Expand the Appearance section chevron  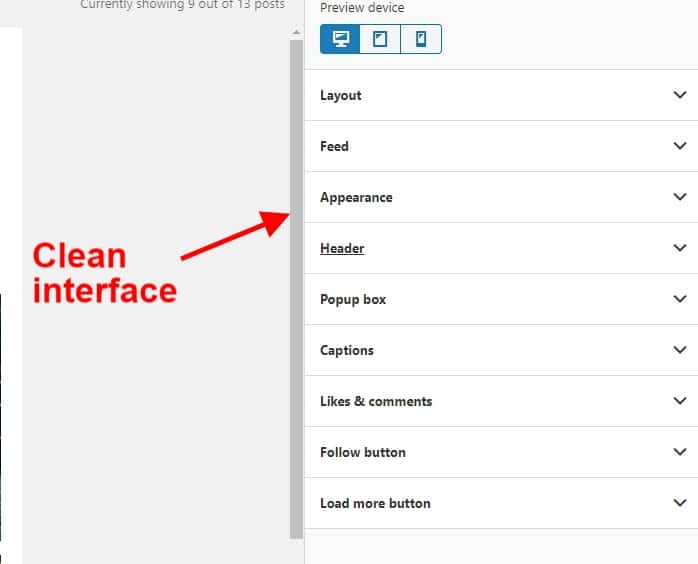coord(680,197)
